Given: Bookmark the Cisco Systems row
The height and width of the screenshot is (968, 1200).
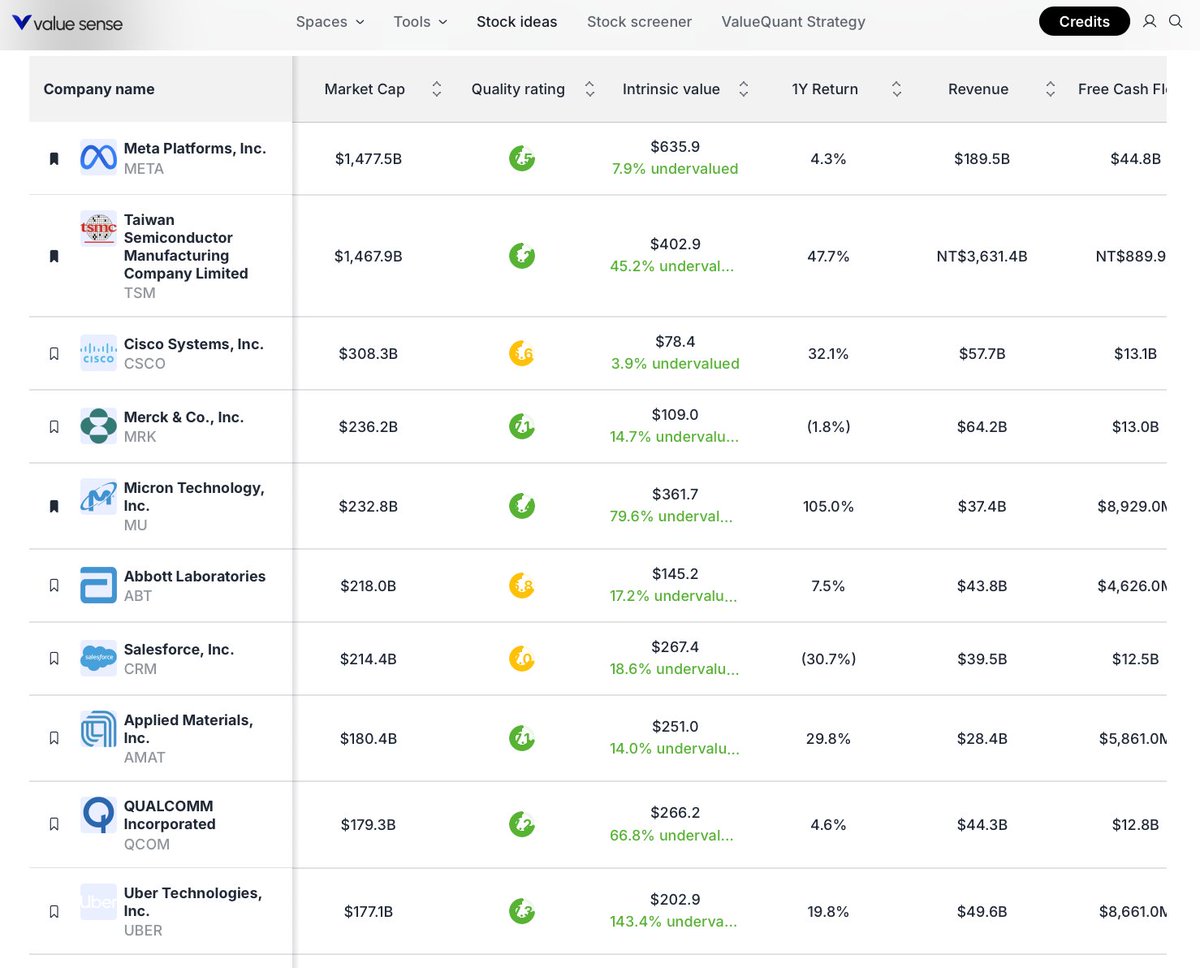Looking at the screenshot, I should pyautogui.click(x=54, y=353).
